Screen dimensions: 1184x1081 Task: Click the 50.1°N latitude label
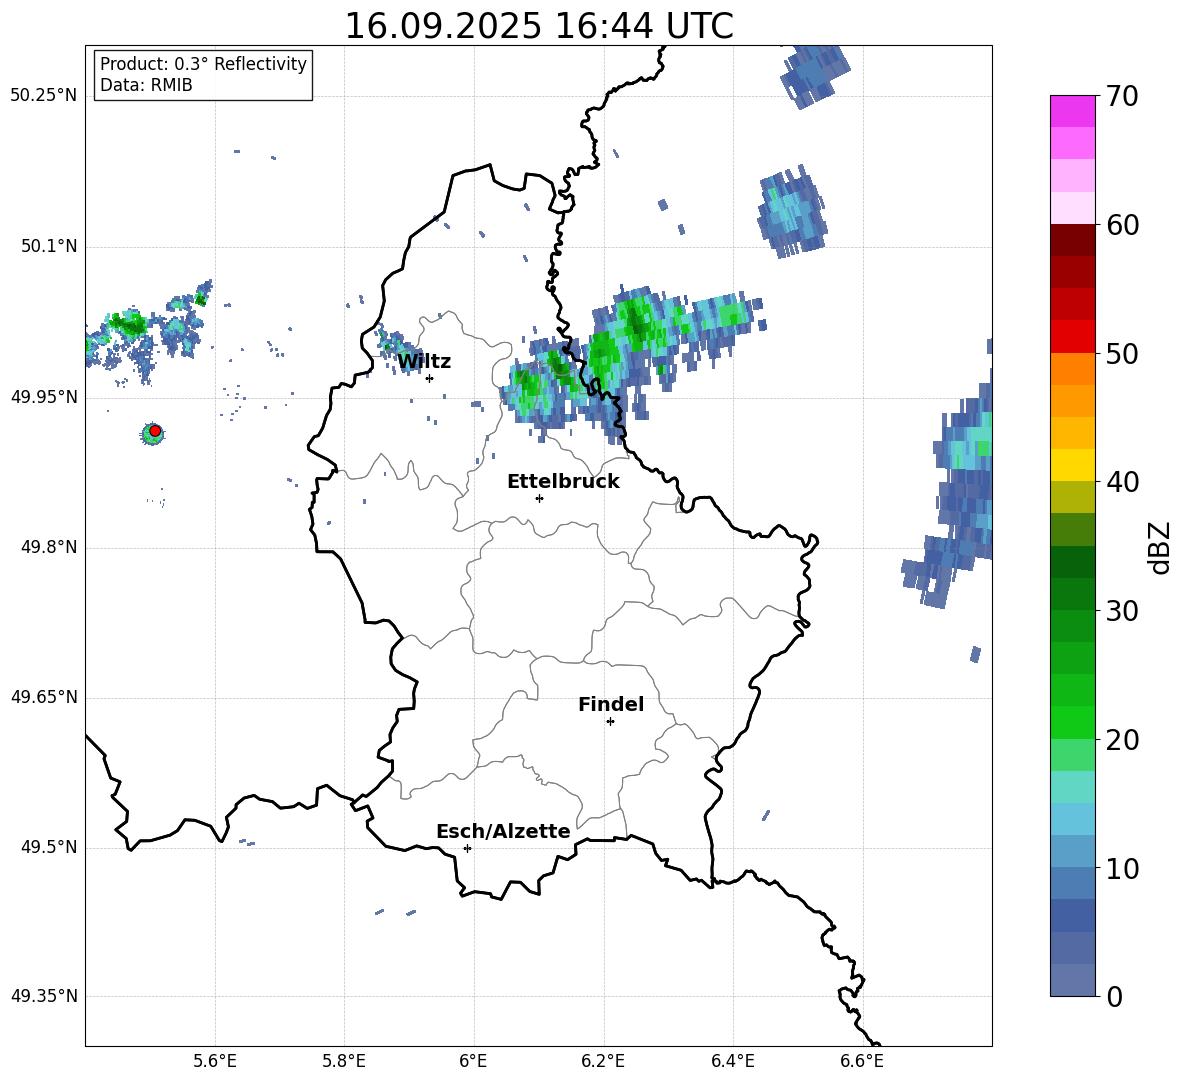tap(48, 247)
